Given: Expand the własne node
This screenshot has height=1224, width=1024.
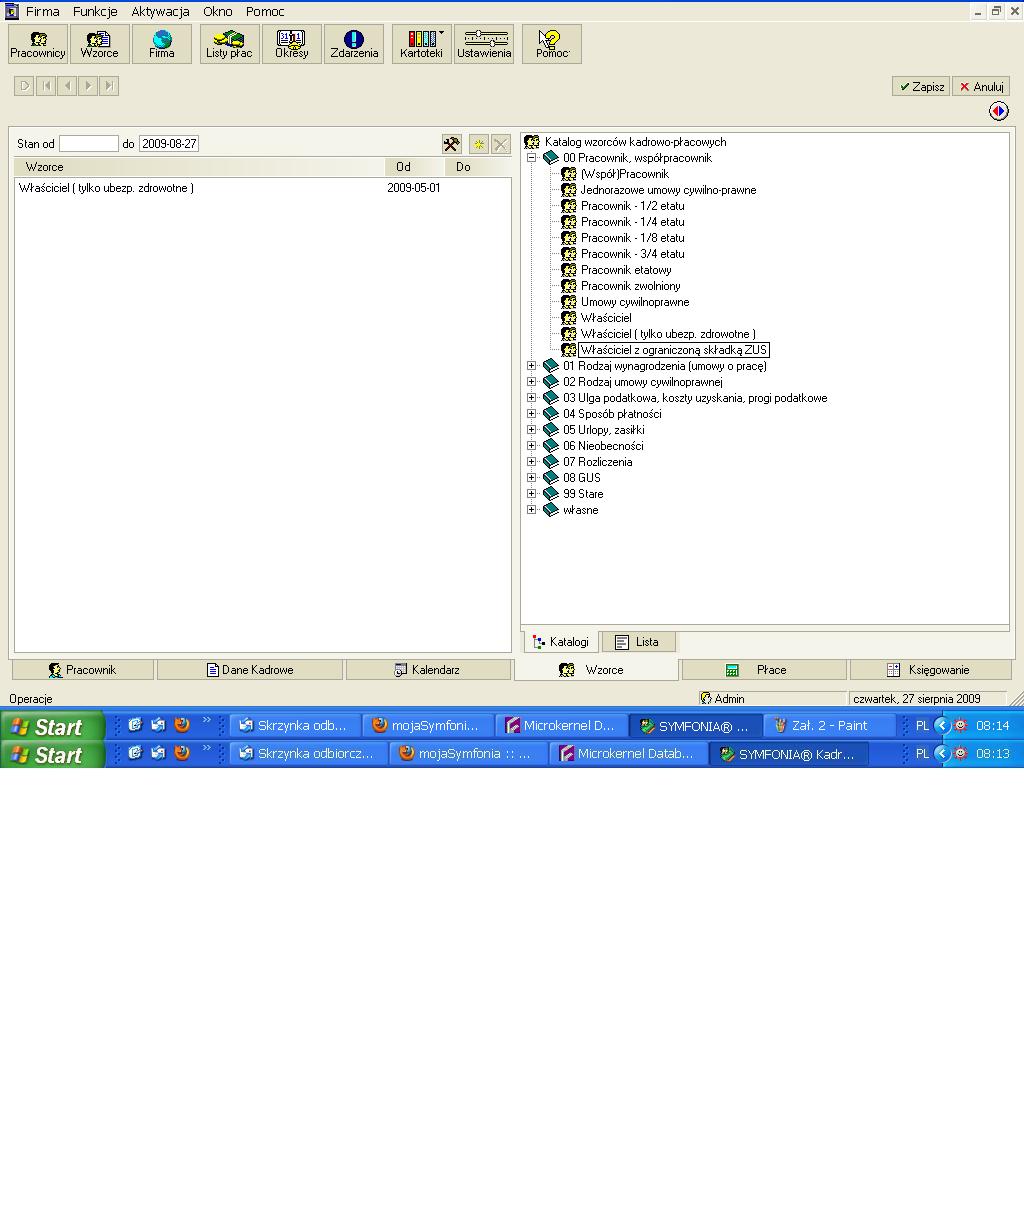Looking at the screenshot, I should [x=532, y=510].
